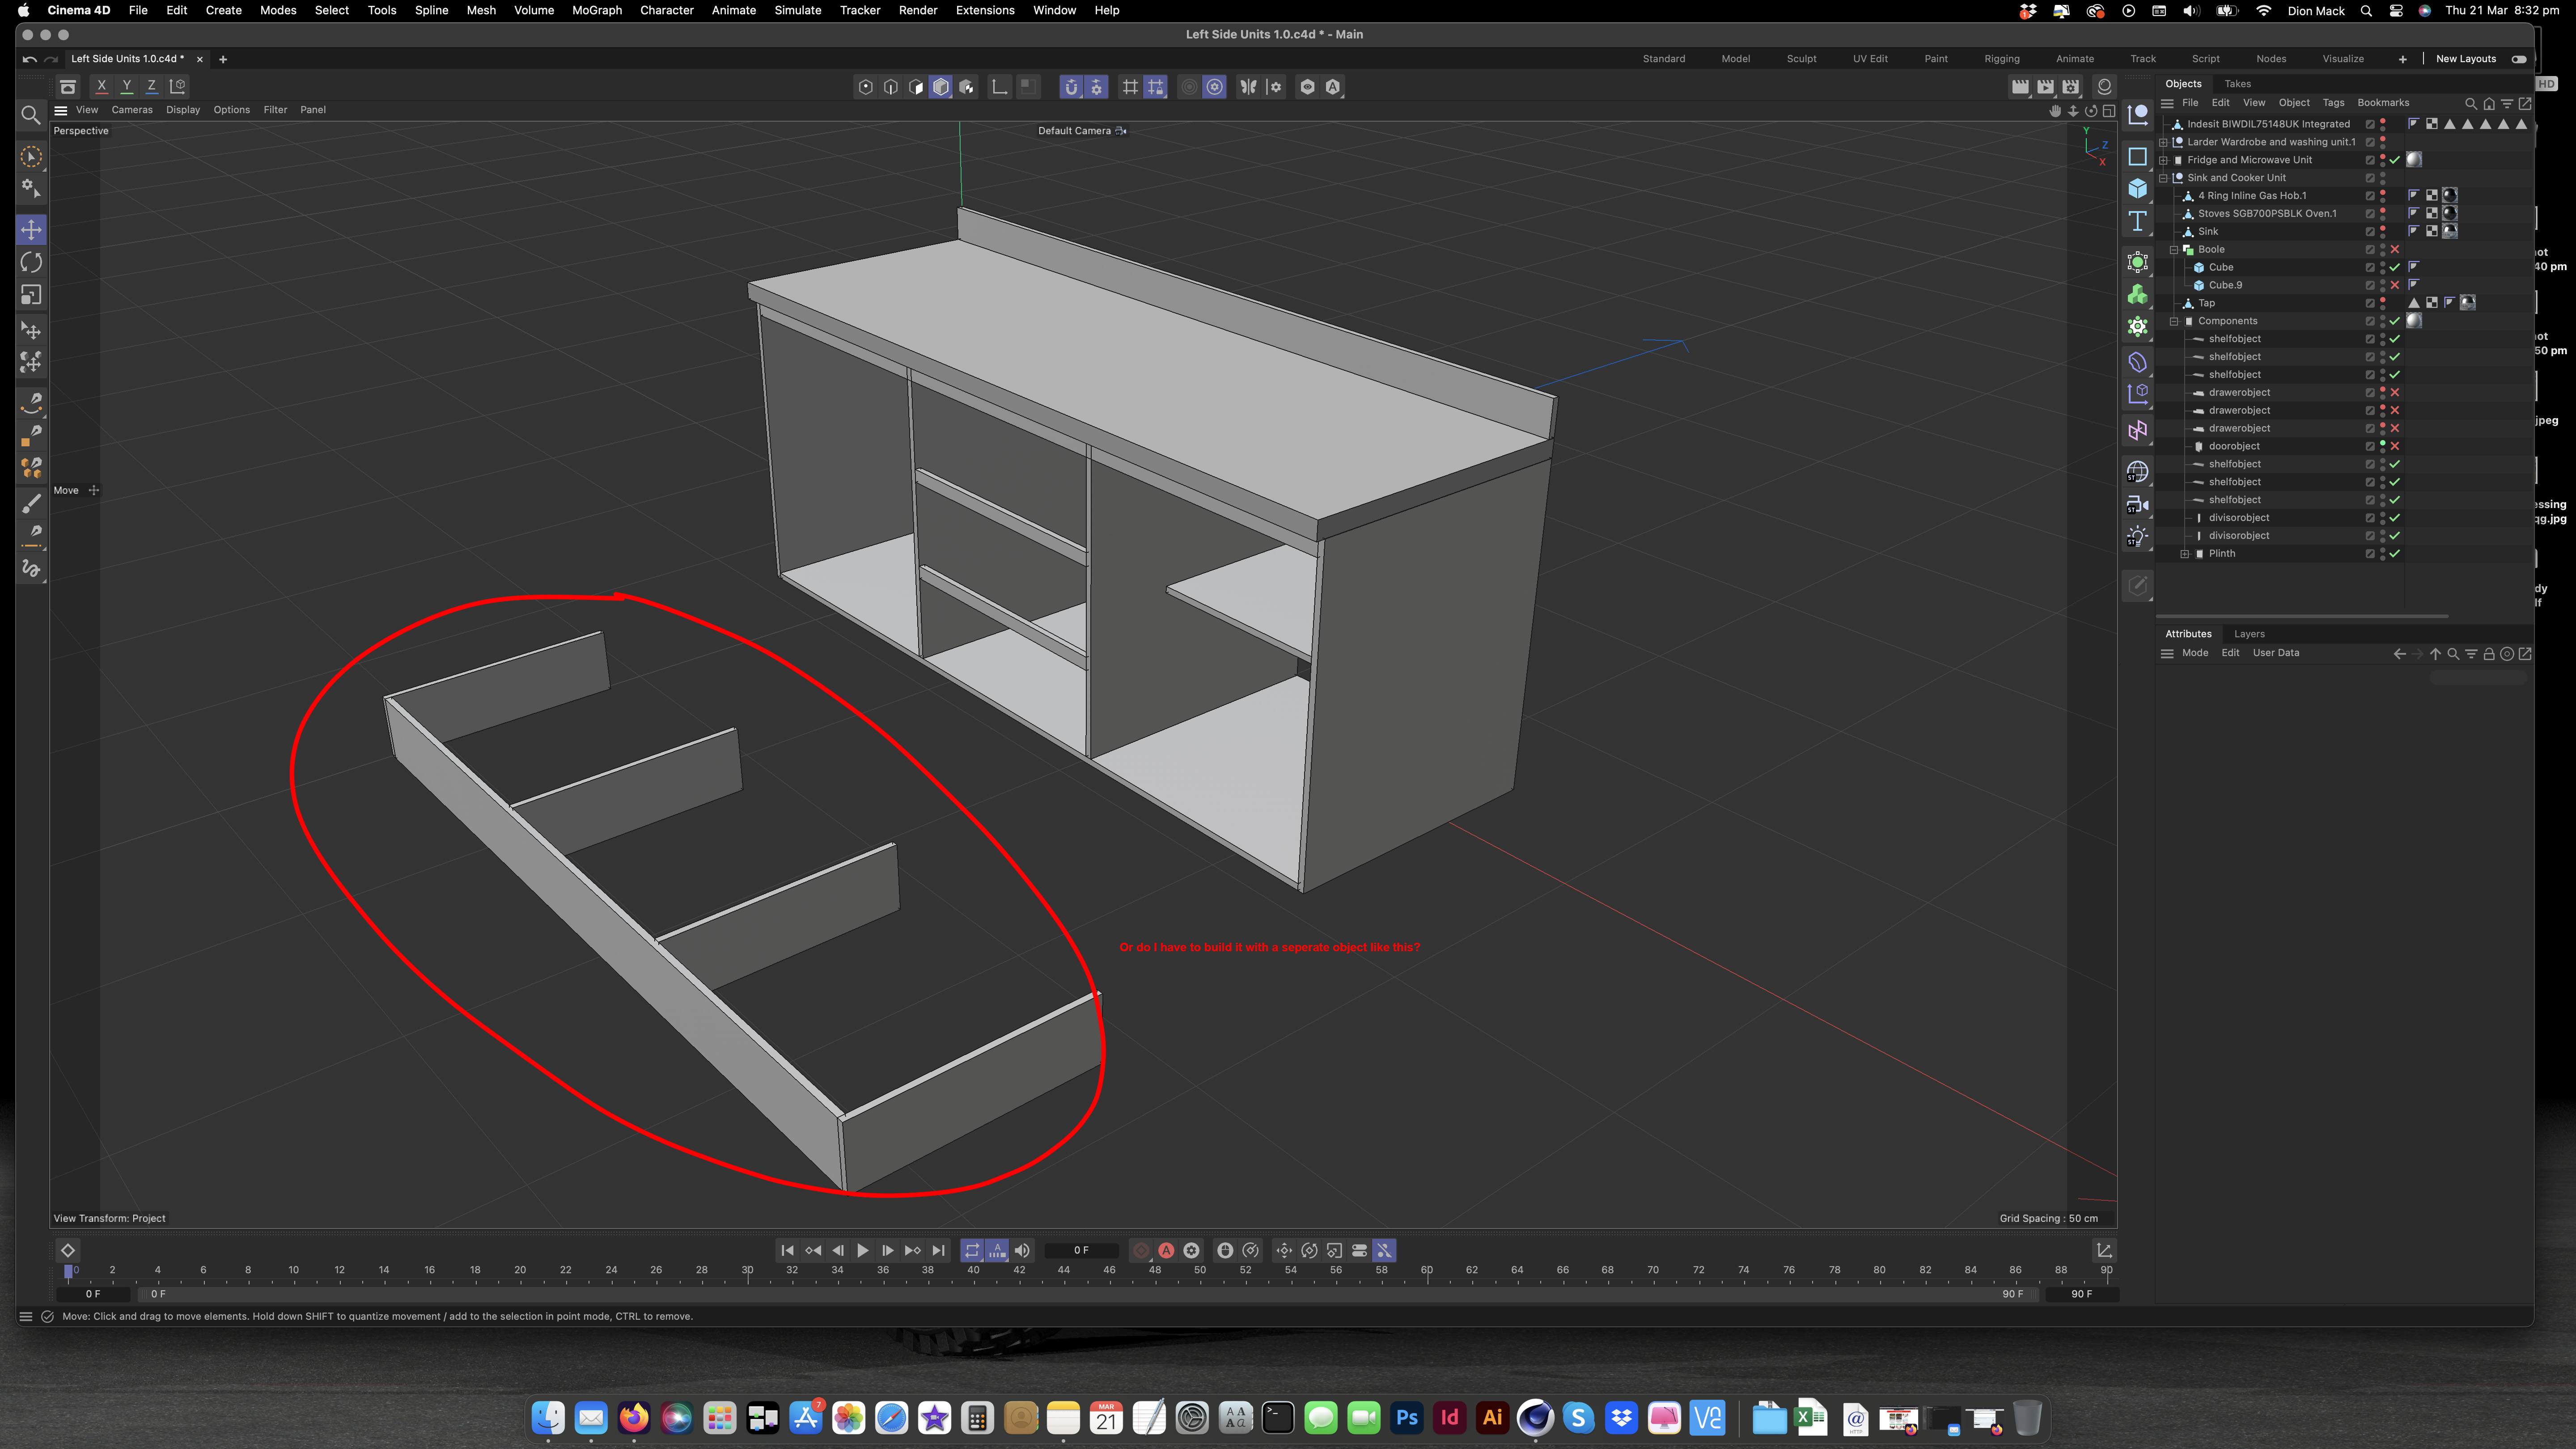Click the autokeying A icon in timeline
The width and height of the screenshot is (2576, 1449).
[1166, 1250]
